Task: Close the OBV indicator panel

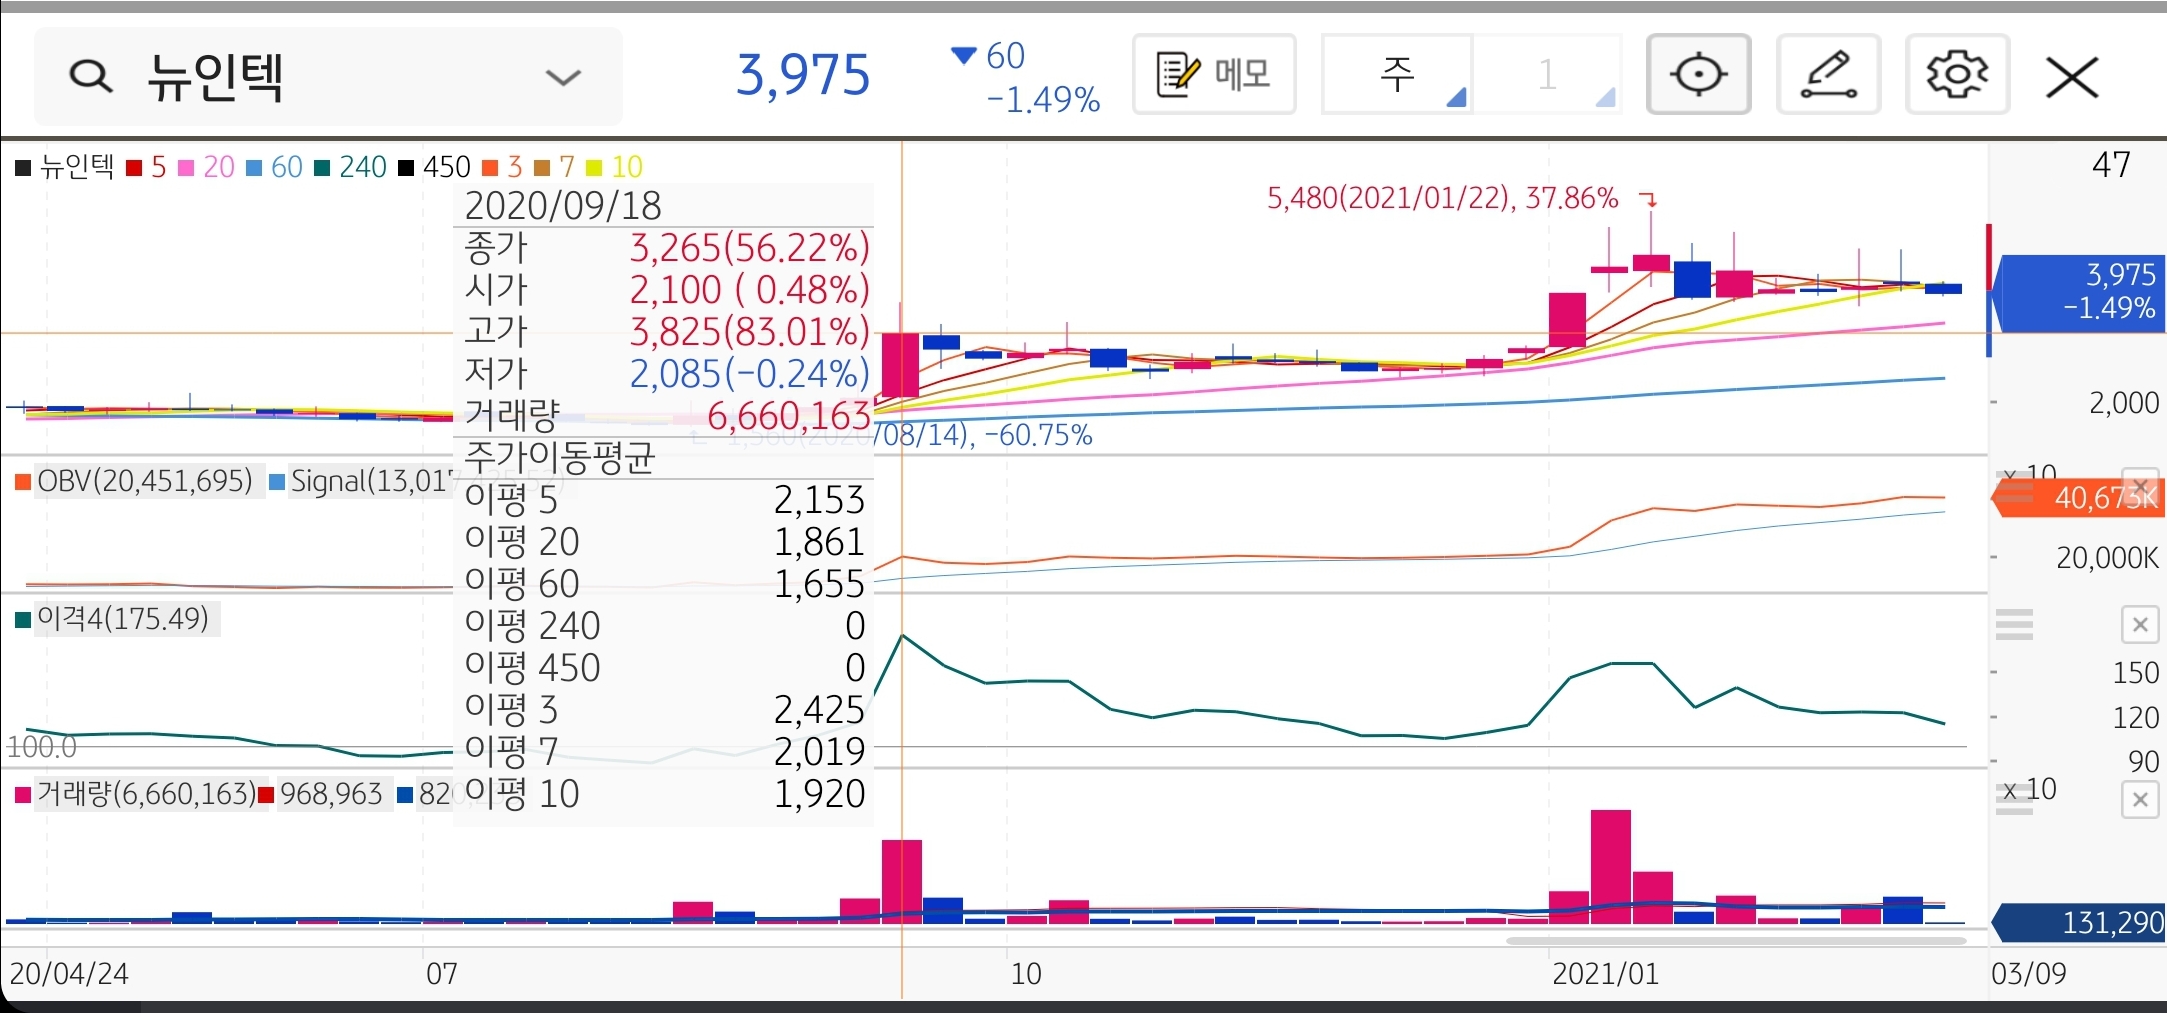Action: [2140, 489]
